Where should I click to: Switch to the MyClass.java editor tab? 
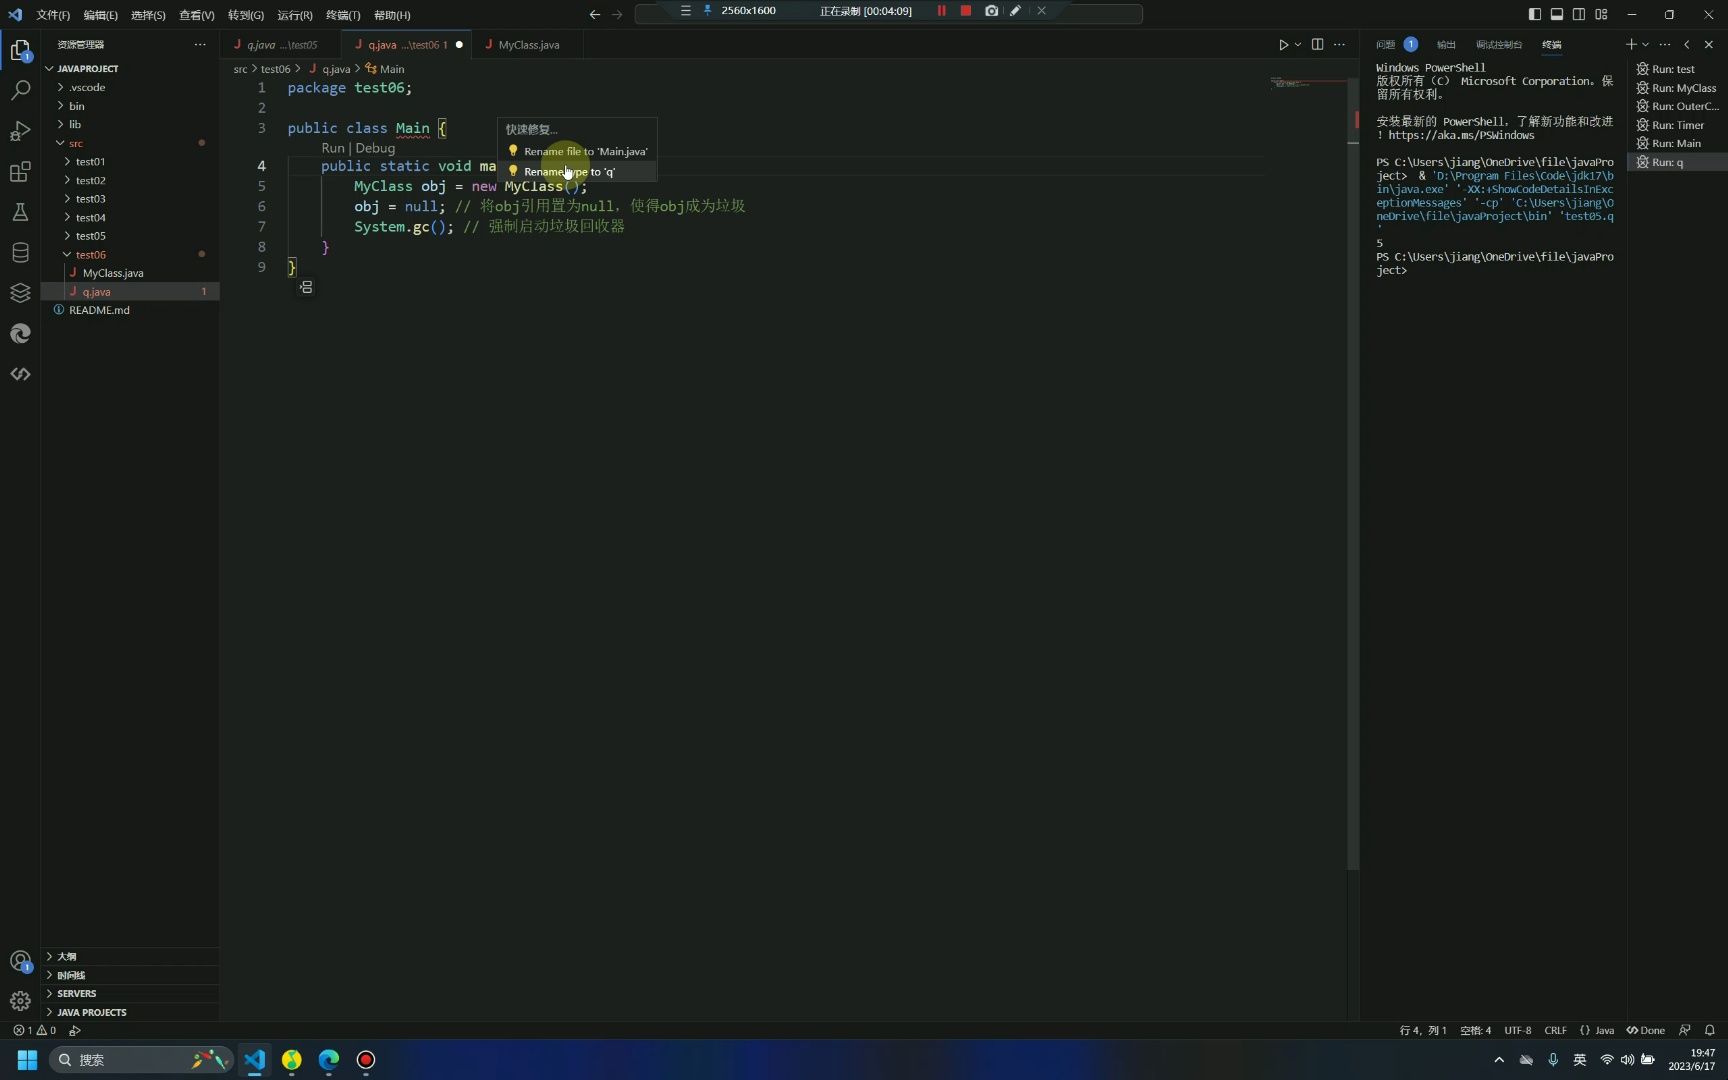tap(528, 44)
